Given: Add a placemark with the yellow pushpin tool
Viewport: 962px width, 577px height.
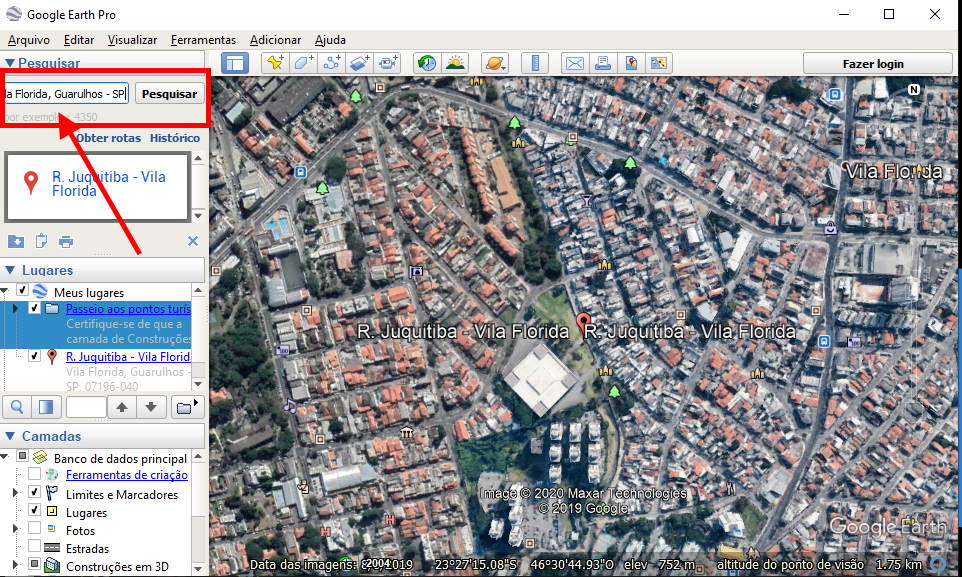Looking at the screenshot, I should tap(275, 63).
